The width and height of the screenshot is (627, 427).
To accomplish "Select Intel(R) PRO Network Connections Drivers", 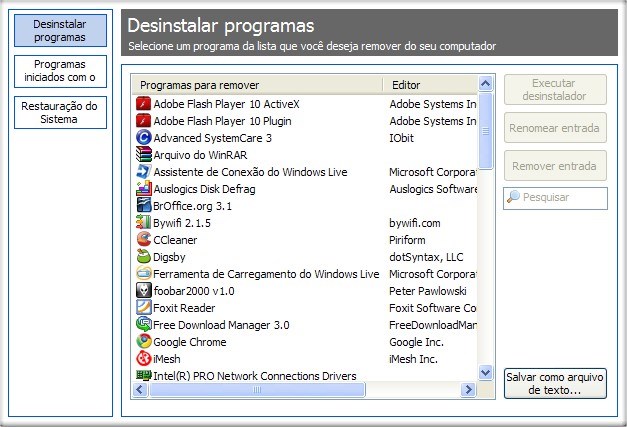I will [255, 376].
